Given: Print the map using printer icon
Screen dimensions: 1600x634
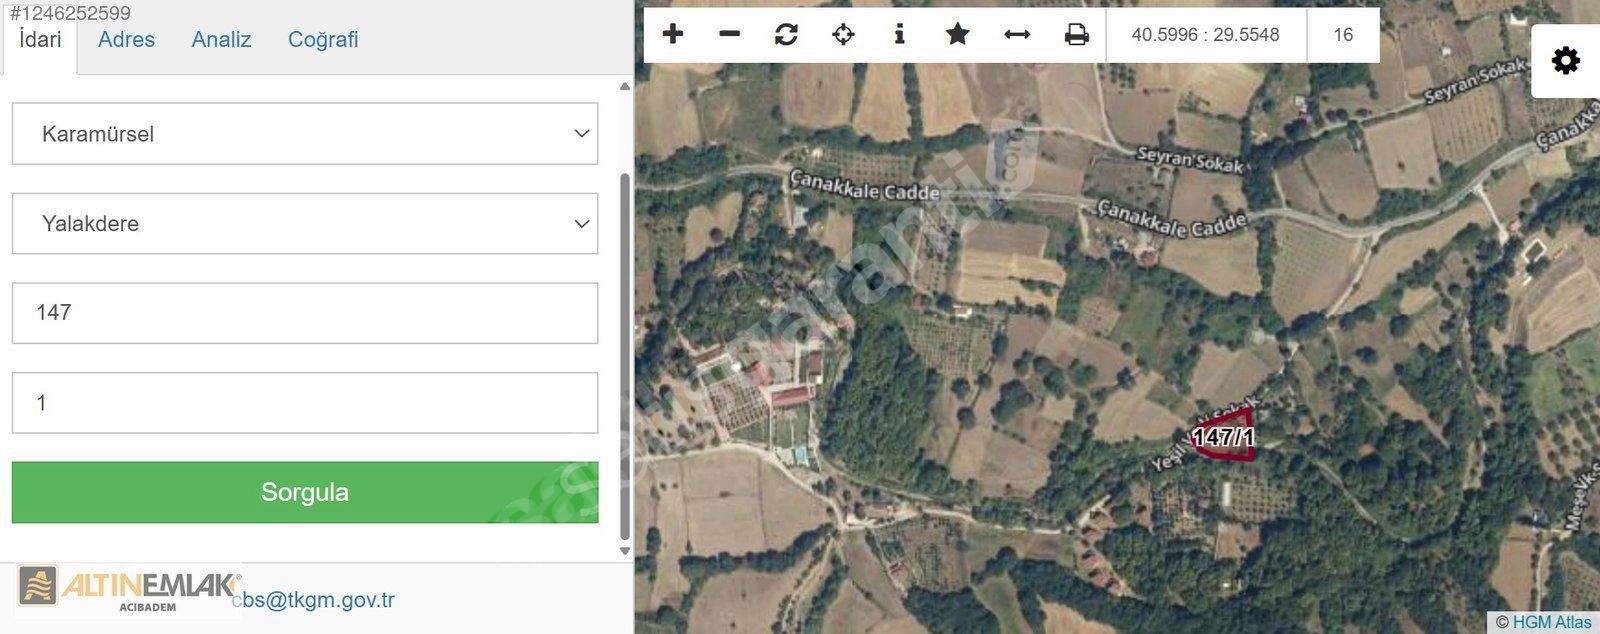Looking at the screenshot, I should coord(1076,35).
